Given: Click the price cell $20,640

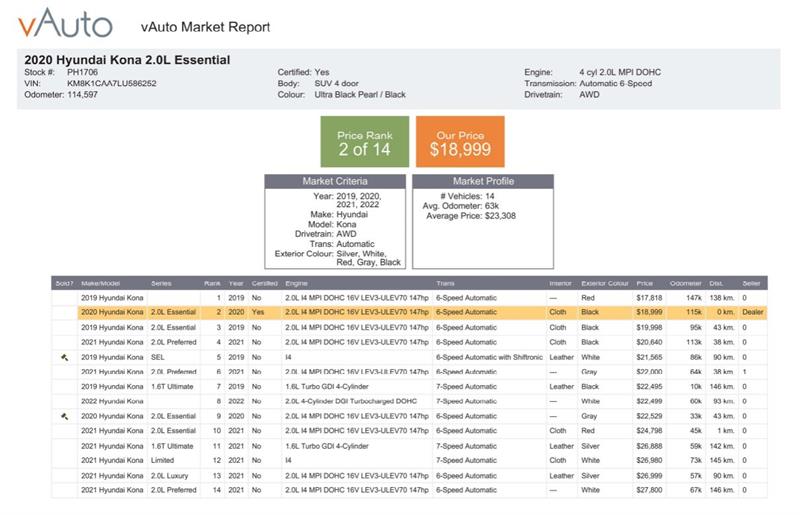Looking at the screenshot, I should tap(649, 342).
